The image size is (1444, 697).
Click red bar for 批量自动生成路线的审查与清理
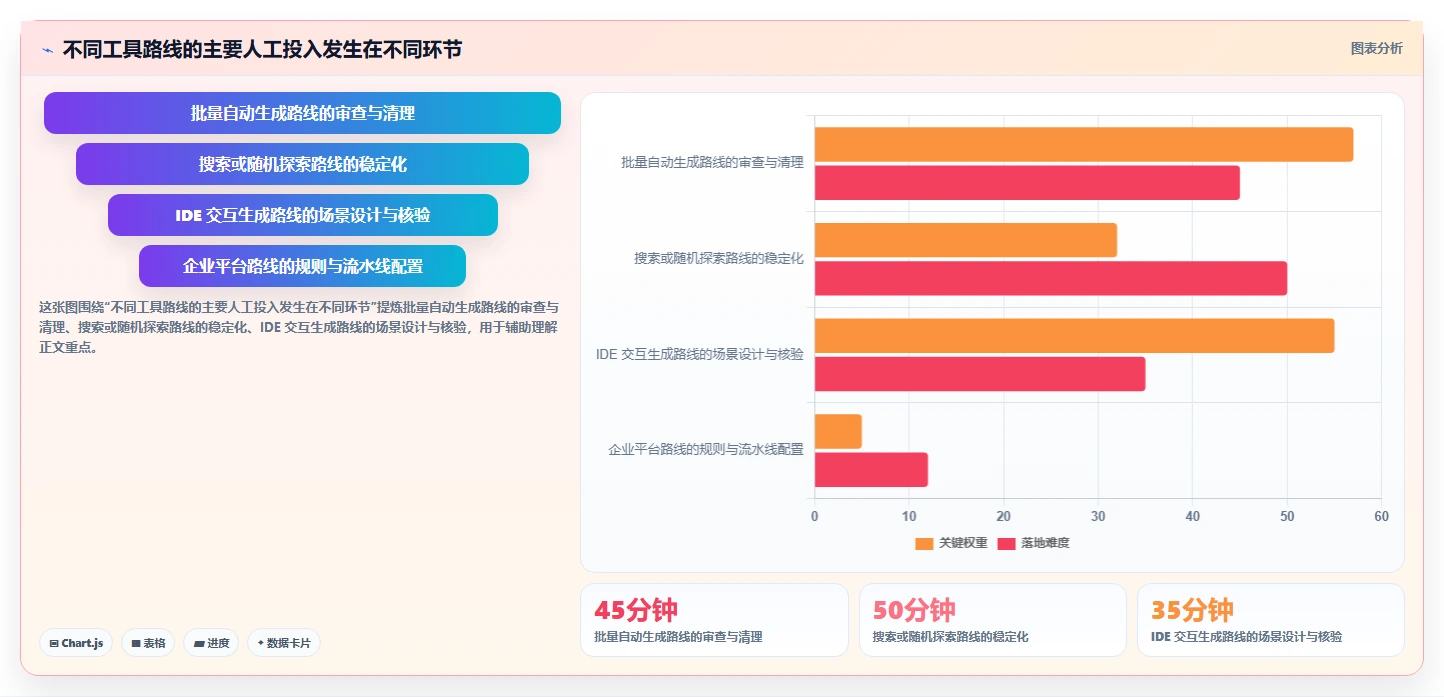(x=1027, y=182)
